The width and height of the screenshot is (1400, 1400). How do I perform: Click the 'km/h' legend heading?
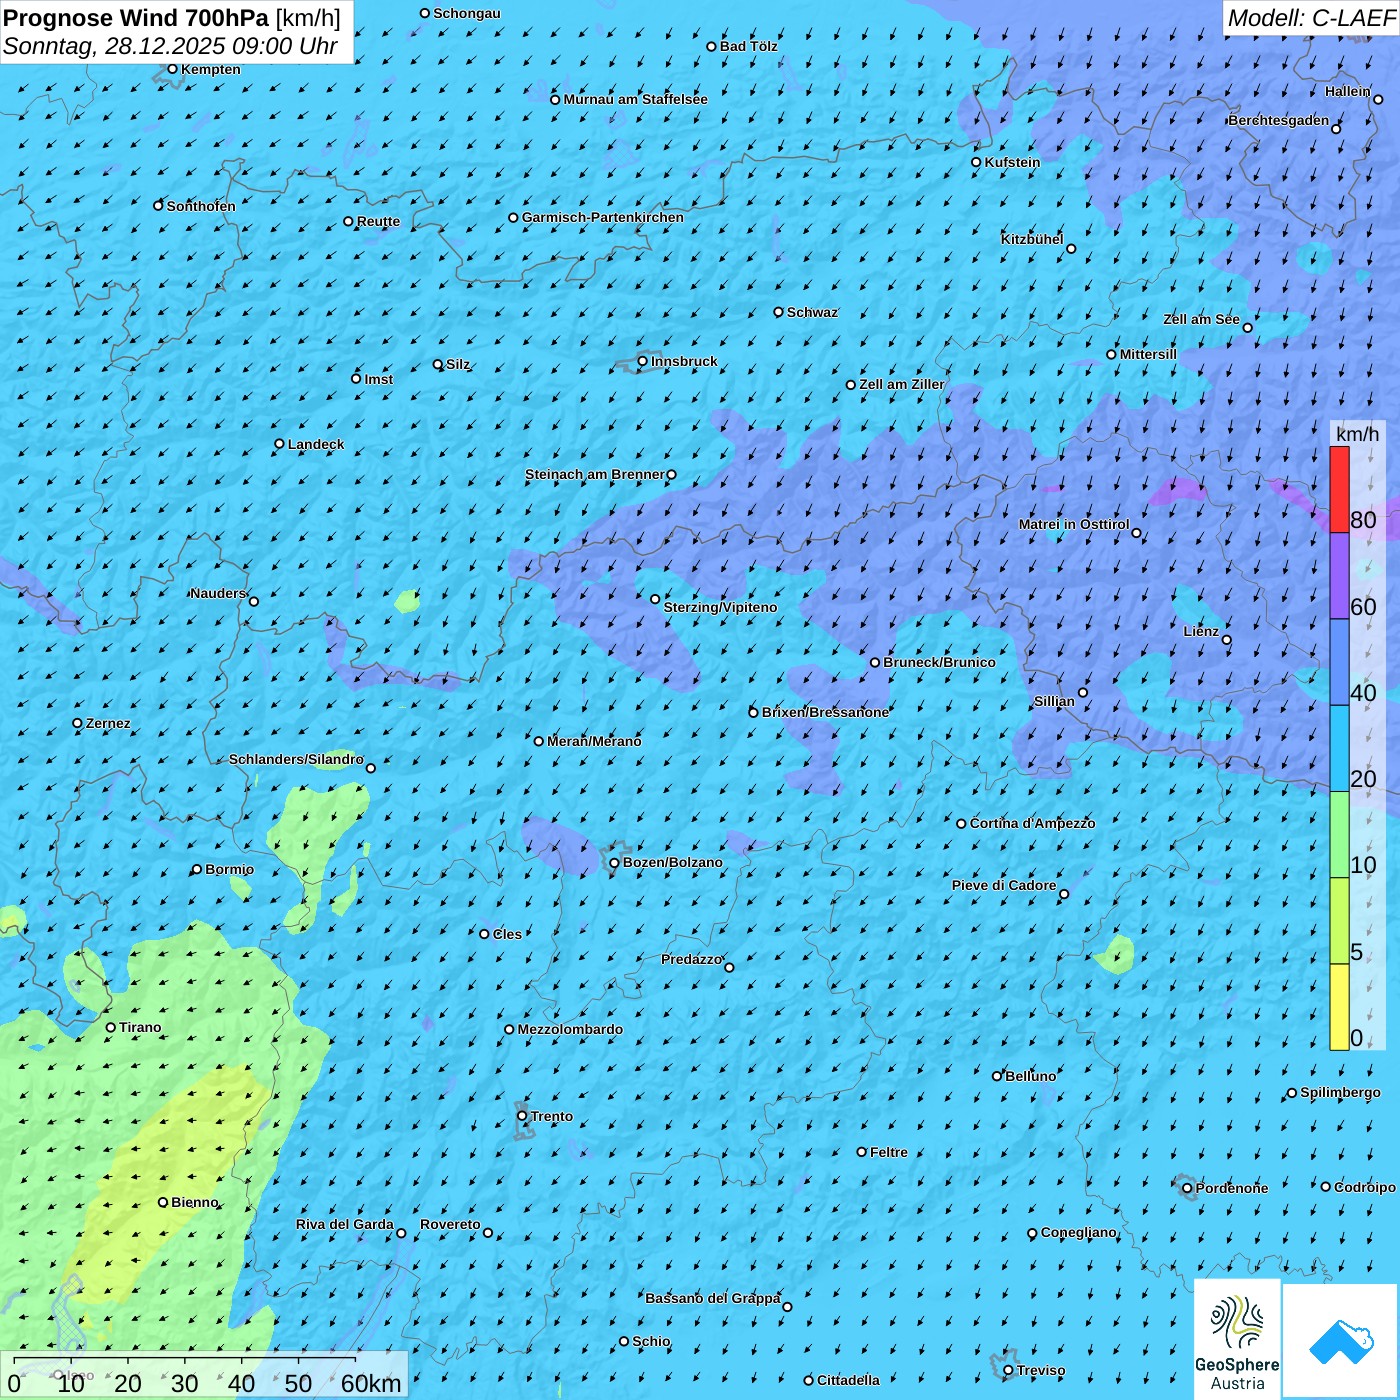pos(1358,433)
